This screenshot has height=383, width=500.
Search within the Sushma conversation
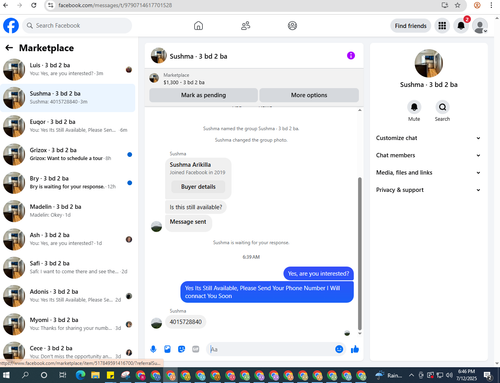pyautogui.click(x=442, y=107)
